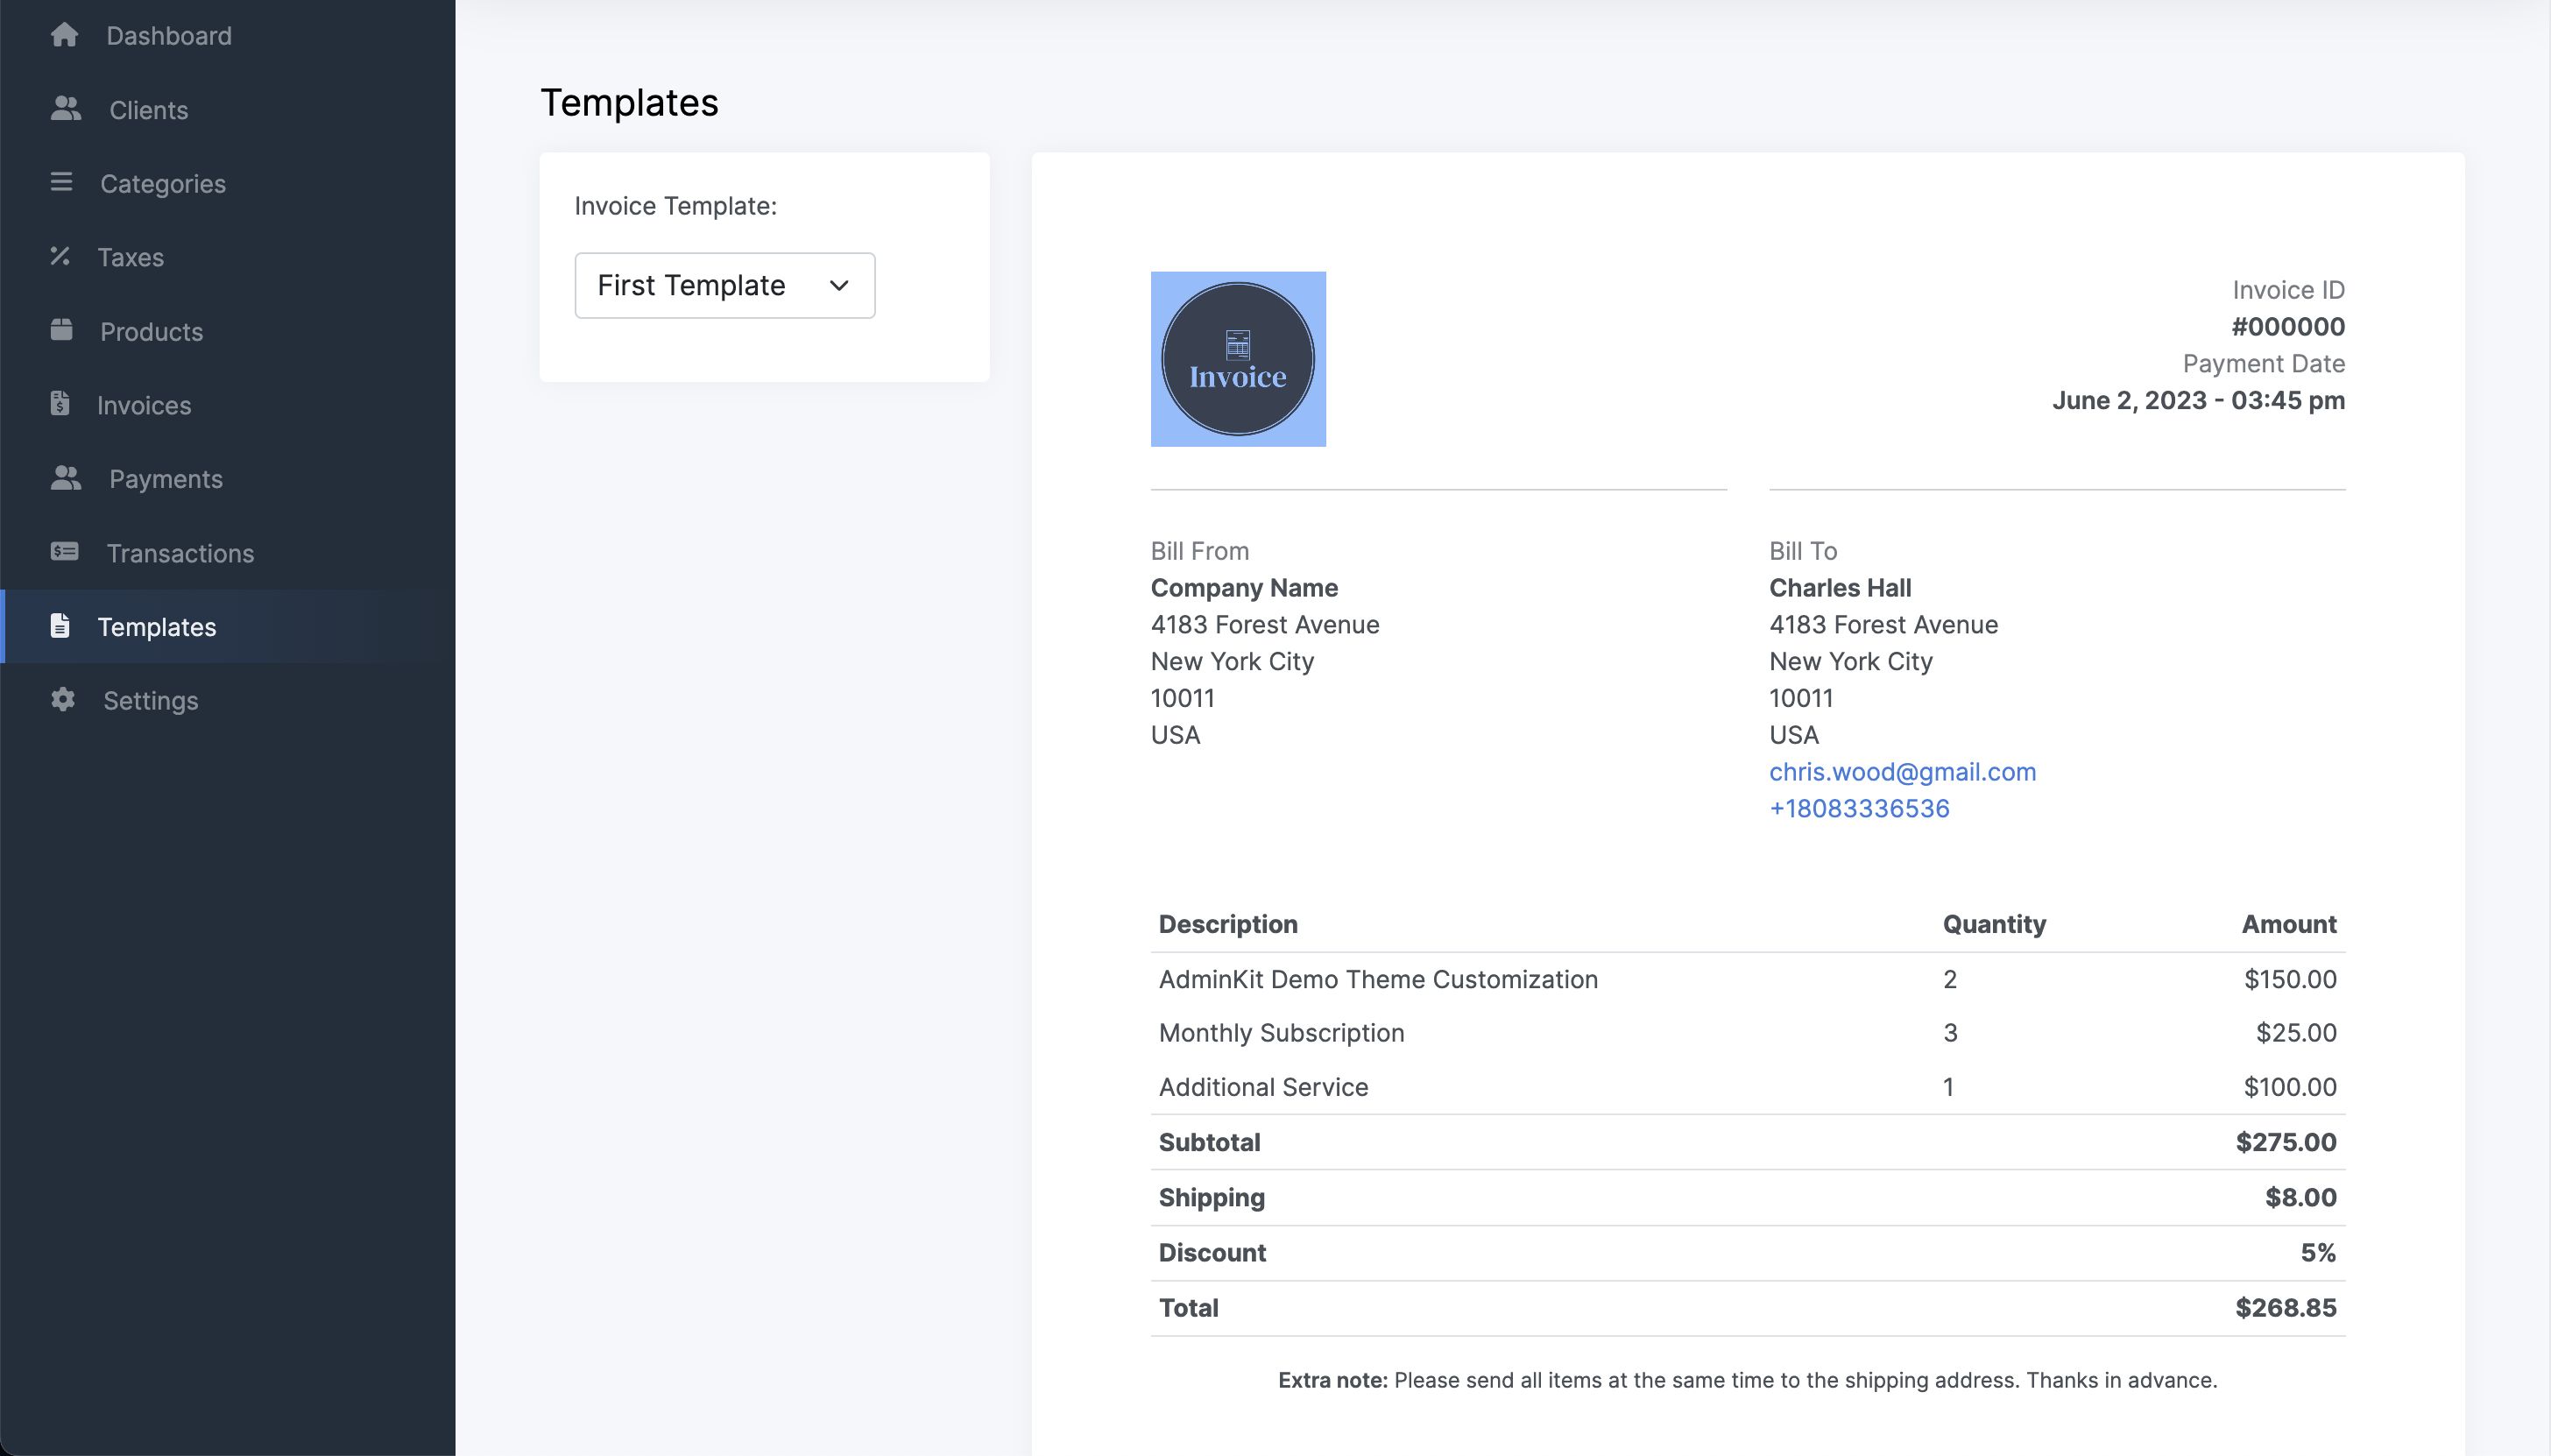Image resolution: width=2551 pixels, height=1456 pixels.
Task: Open chris.wood@gmail.com email link
Action: coord(1902,772)
